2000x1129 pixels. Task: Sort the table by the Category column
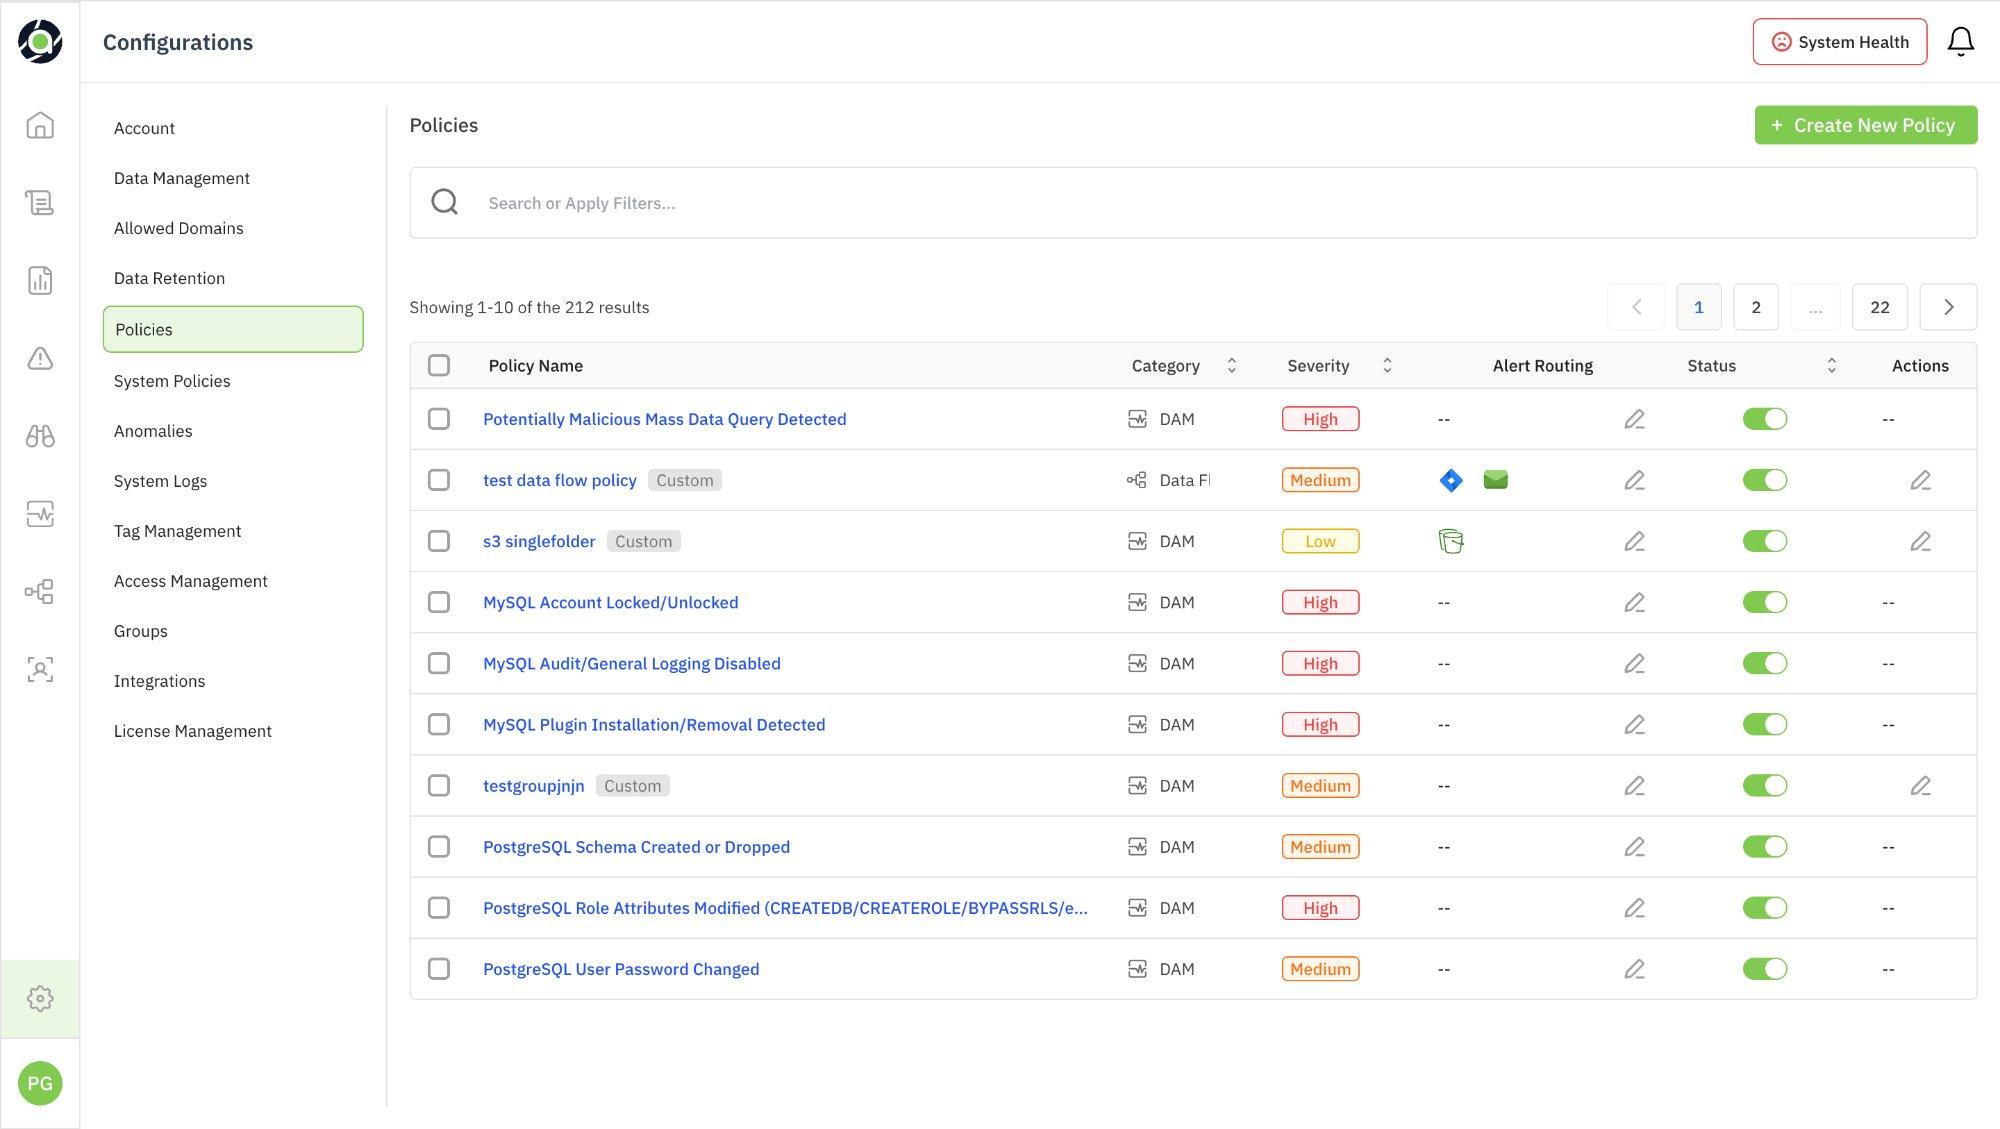1231,366
